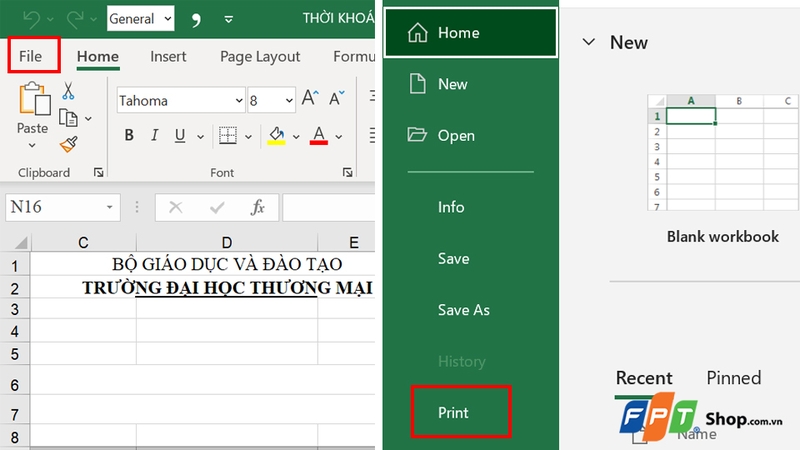The height and width of the screenshot is (450, 800).
Task: Open the Clipboard dialog launcher
Action: 98,173
